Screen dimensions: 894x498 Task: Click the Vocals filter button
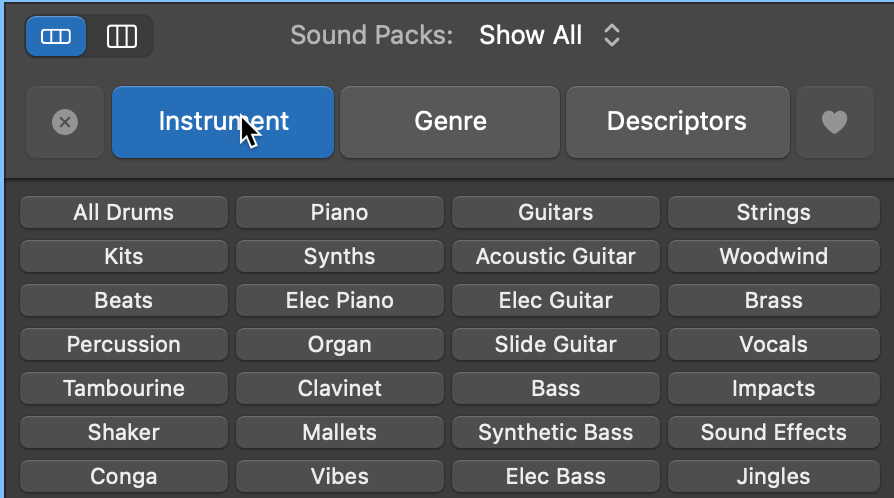click(x=773, y=344)
